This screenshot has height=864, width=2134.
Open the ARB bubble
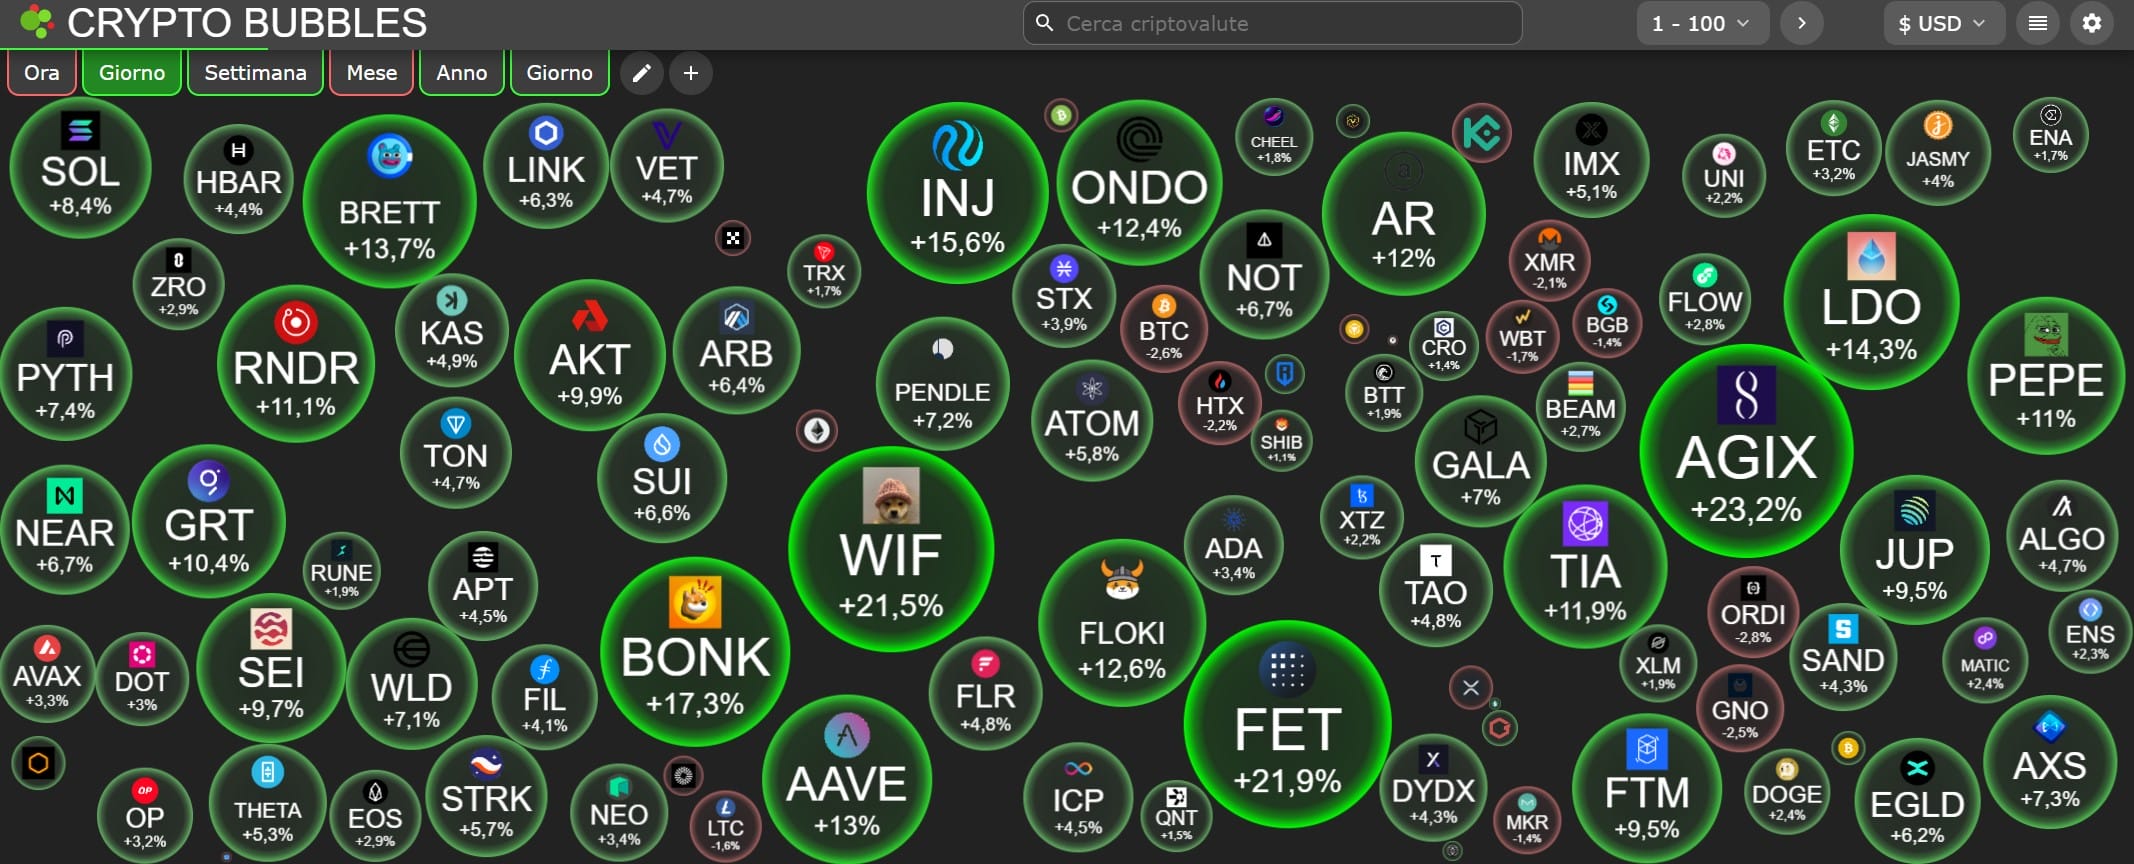[736, 351]
